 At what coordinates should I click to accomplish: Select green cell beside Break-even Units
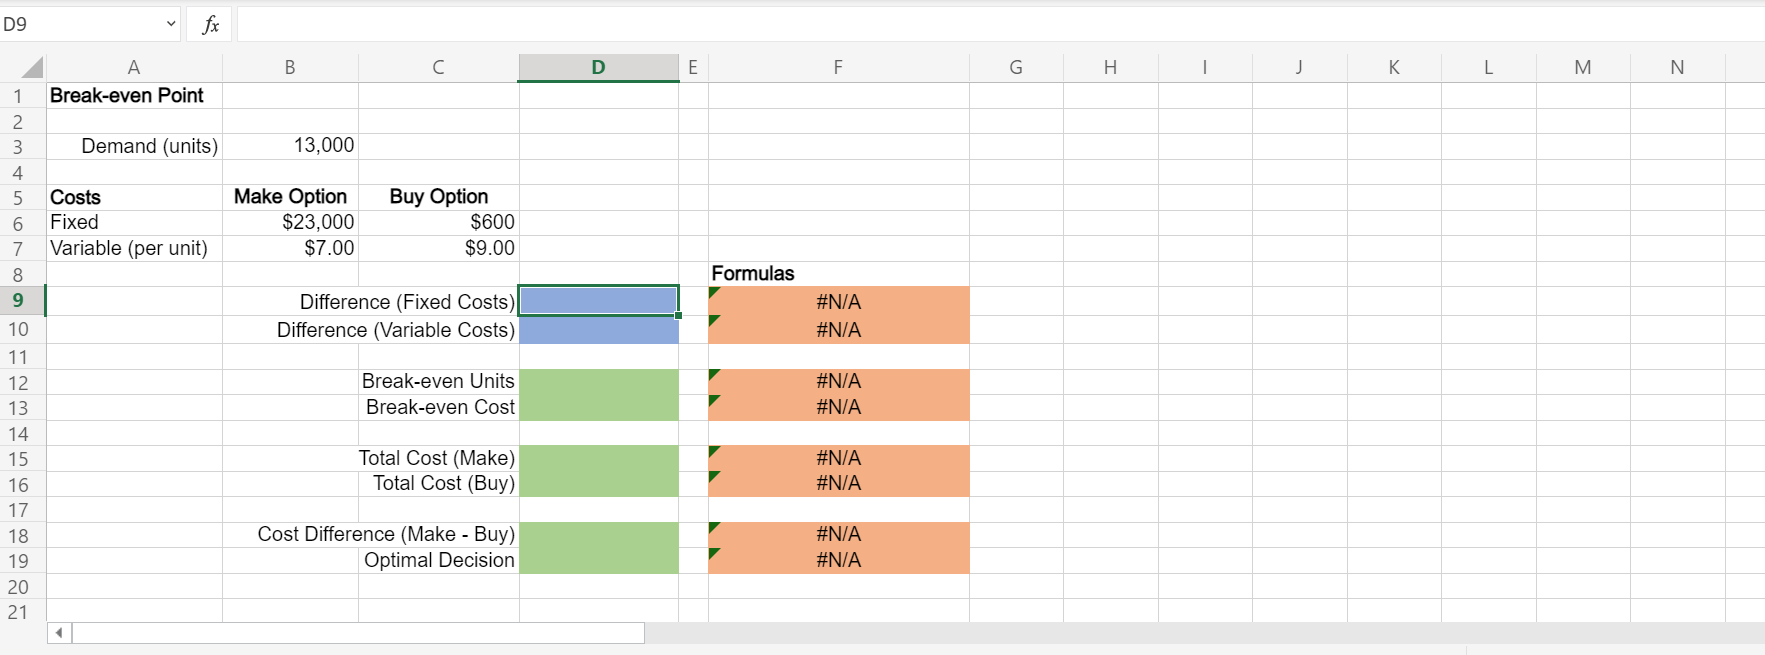point(598,382)
